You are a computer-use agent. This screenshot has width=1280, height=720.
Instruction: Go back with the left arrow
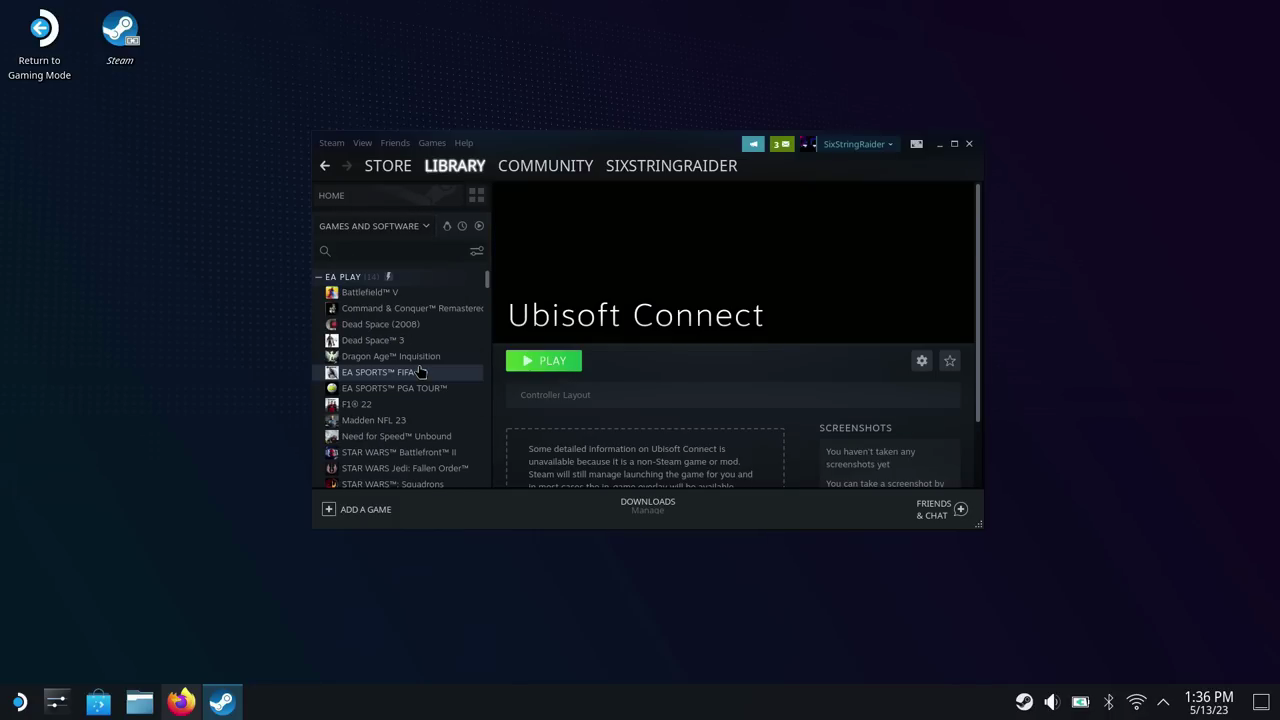[325, 166]
